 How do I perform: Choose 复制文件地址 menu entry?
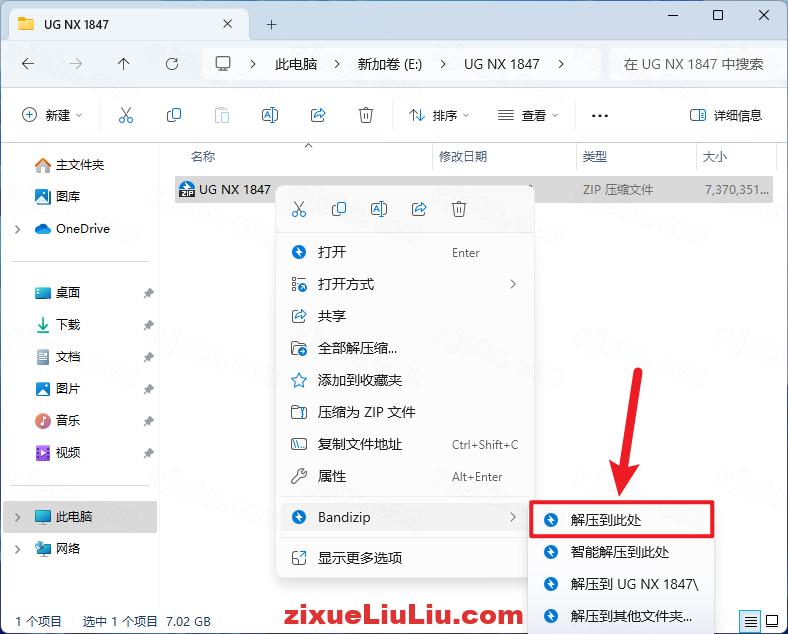(406, 445)
